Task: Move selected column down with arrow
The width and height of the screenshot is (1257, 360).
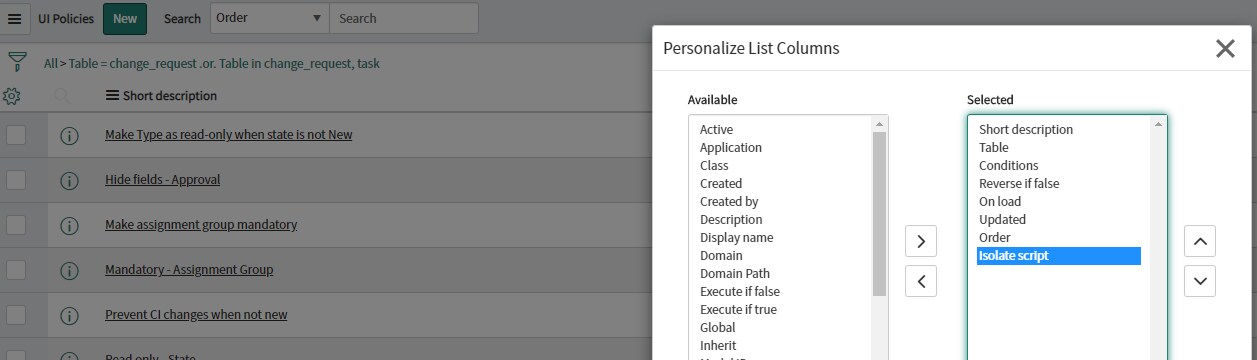Action: (1200, 281)
